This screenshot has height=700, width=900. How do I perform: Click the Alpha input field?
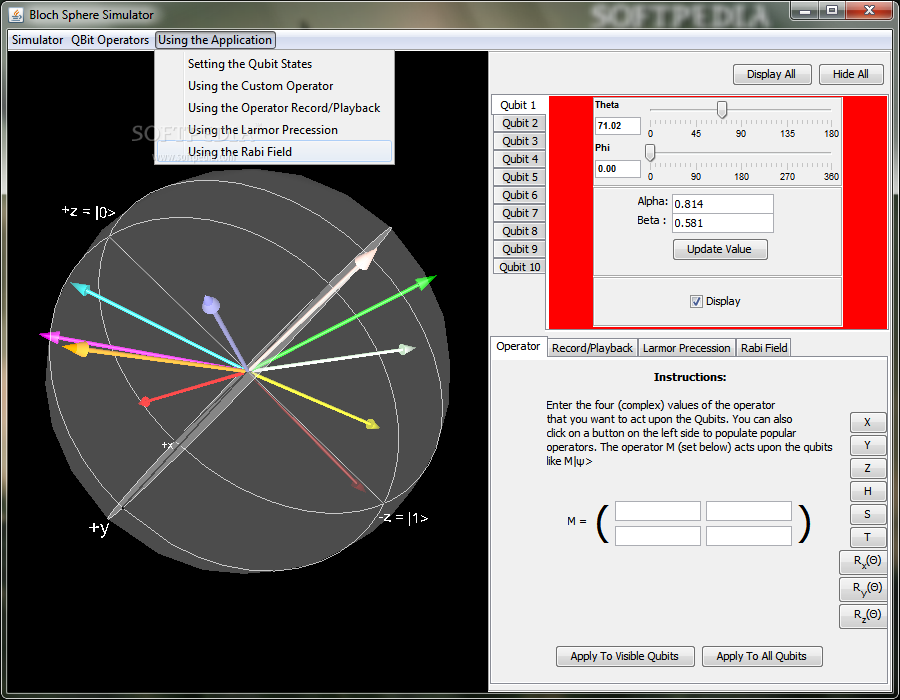pyautogui.click(x=723, y=204)
